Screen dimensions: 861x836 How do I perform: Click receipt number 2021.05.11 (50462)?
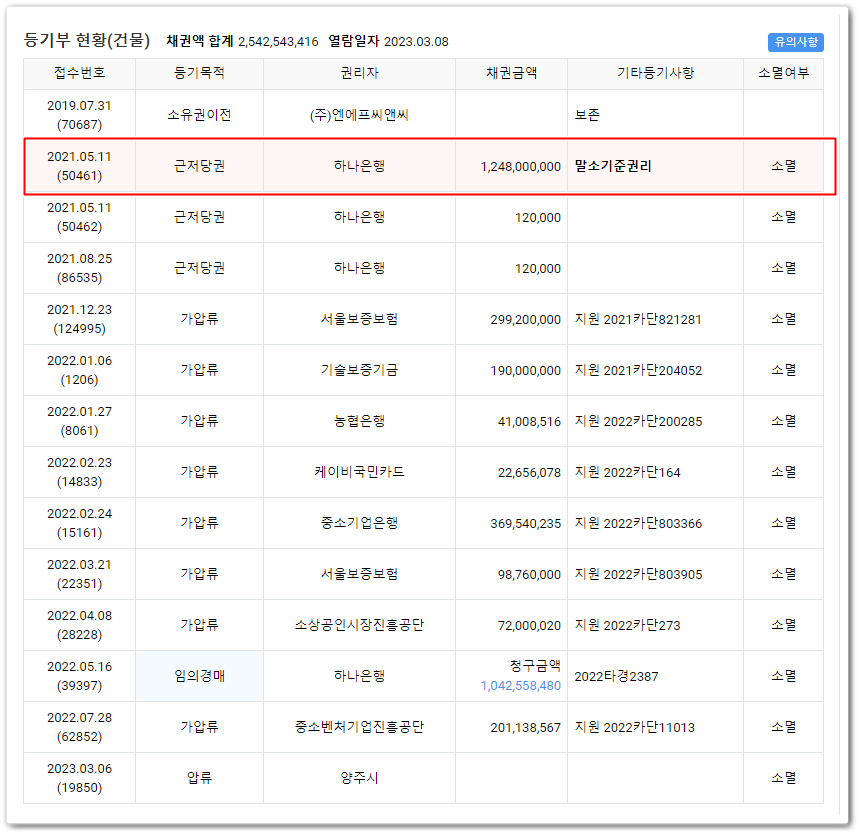tap(80, 217)
